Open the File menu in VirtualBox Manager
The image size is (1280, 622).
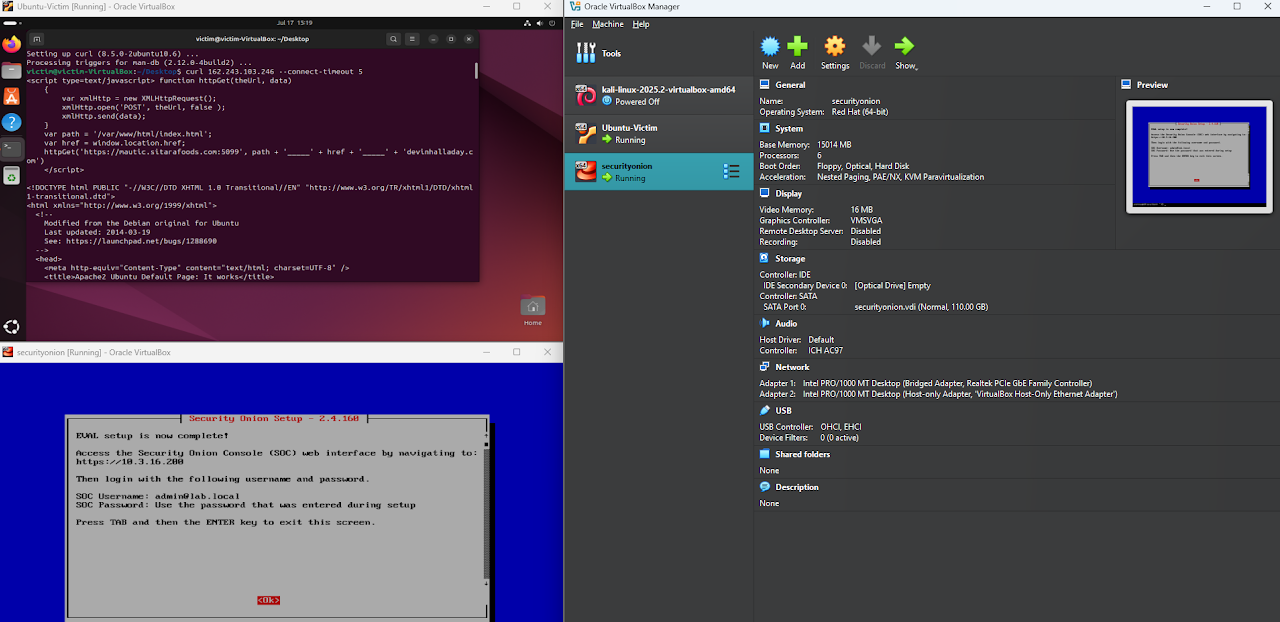point(577,24)
